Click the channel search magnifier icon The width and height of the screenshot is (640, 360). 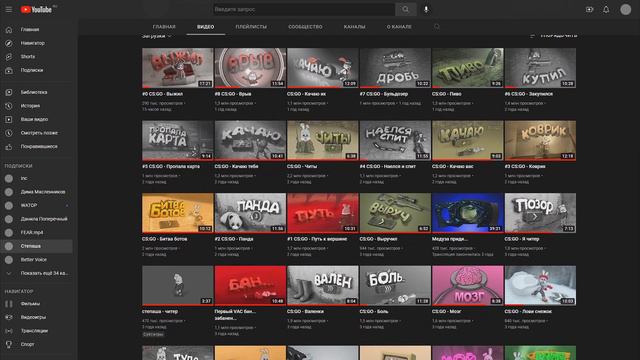coord(437,27)
